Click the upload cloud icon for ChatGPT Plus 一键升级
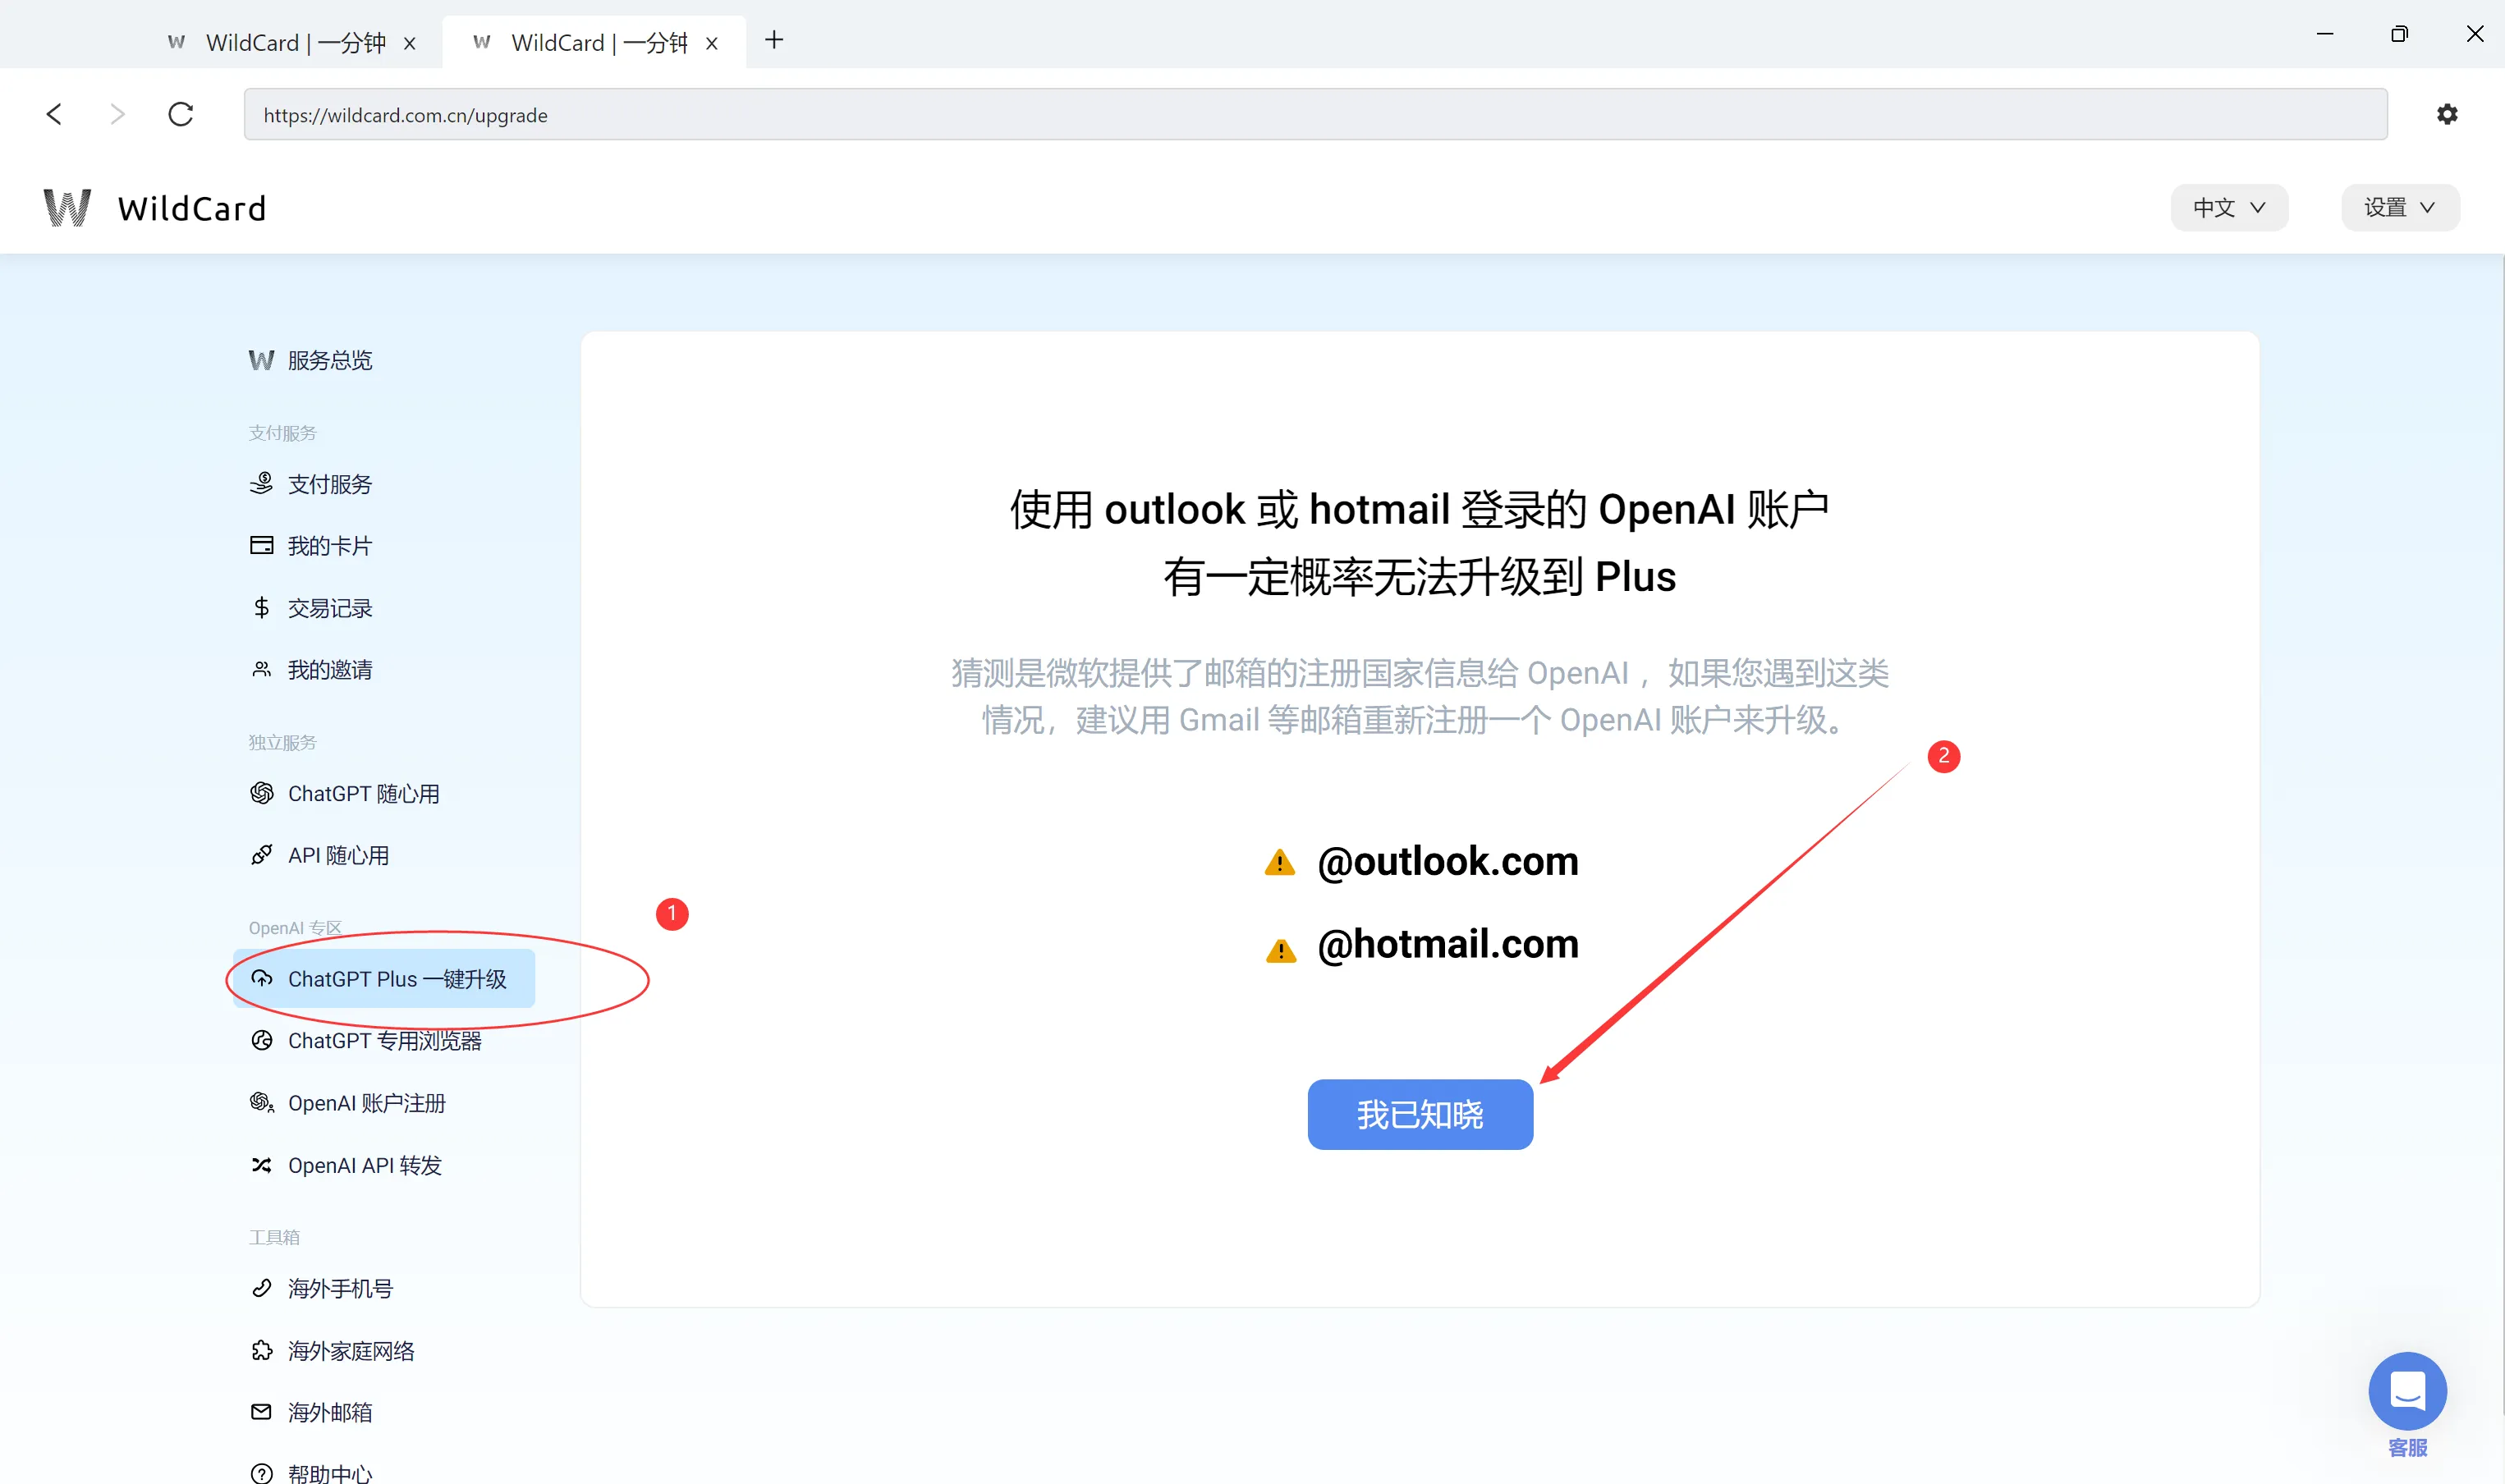 261,978
